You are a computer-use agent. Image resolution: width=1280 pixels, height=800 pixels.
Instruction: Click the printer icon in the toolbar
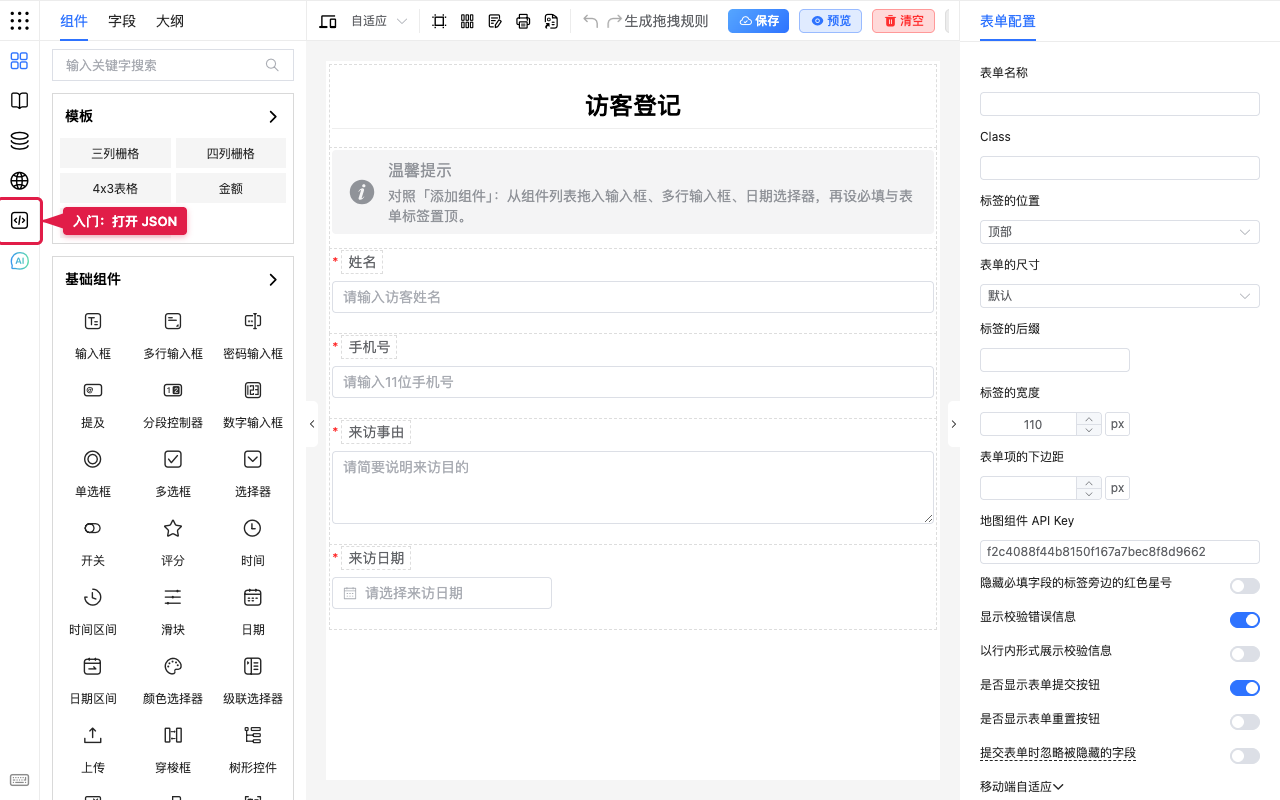tap(523, 21)
